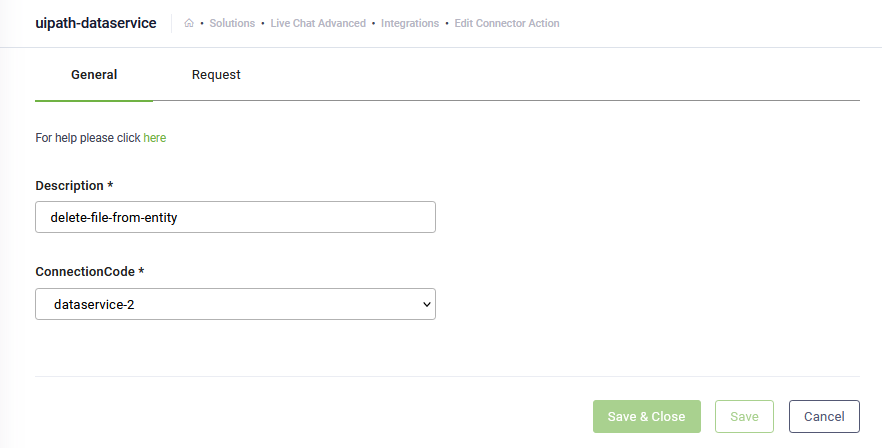
Task: Click the Save & Close button
Action: (x=647, y=416)
